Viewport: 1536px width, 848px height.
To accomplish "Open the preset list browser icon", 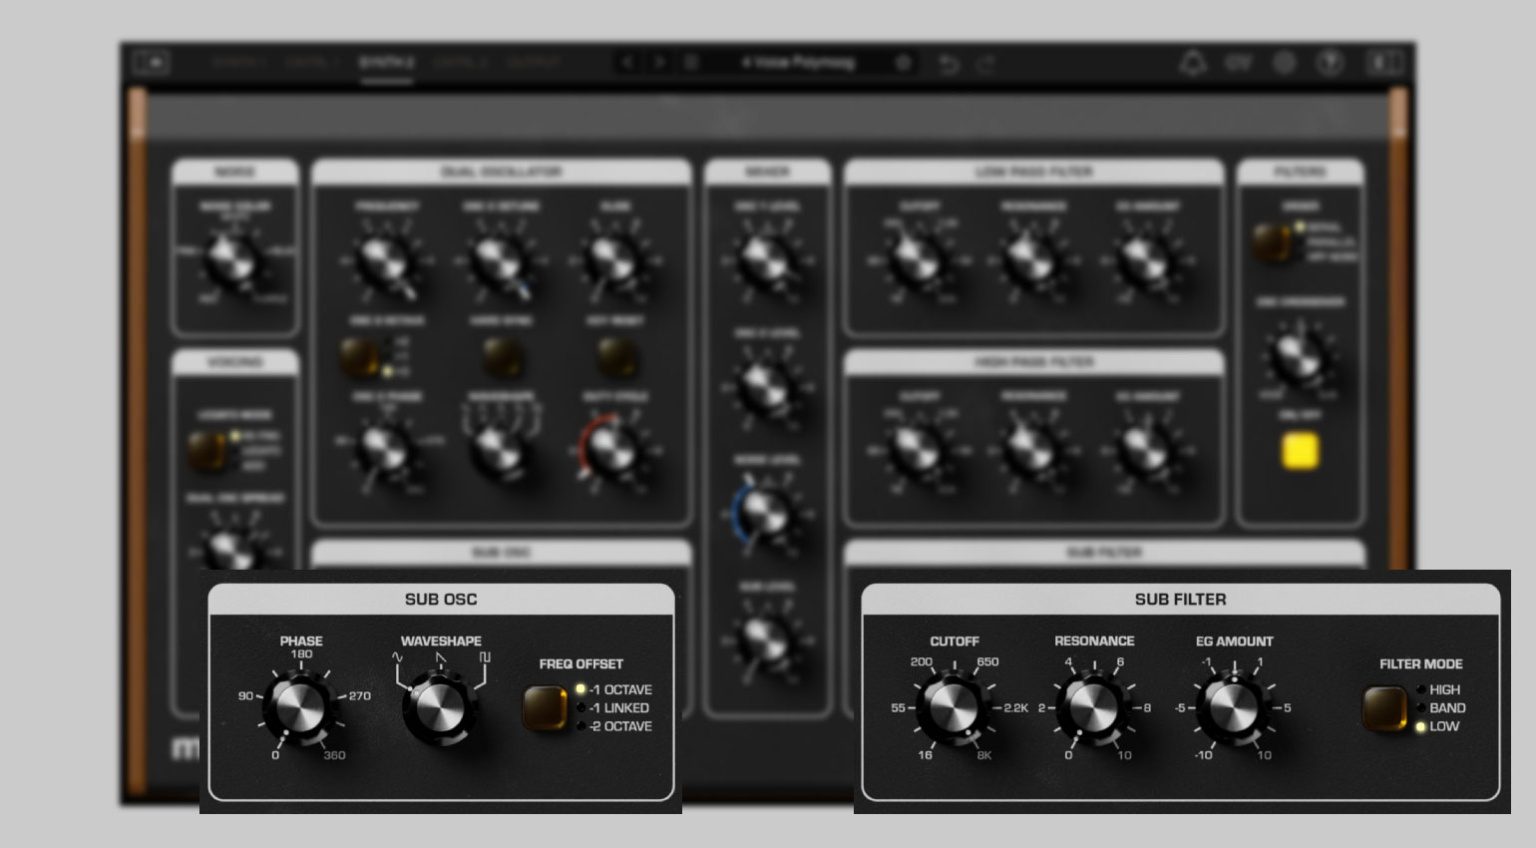I will (x=691, y=62).
